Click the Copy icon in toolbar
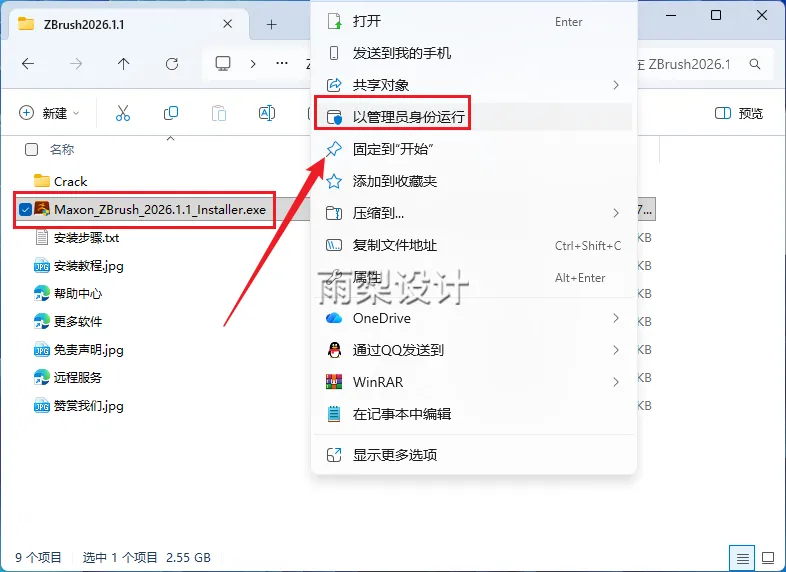This screenshot has height=572, width=786. tap(171, 113)
